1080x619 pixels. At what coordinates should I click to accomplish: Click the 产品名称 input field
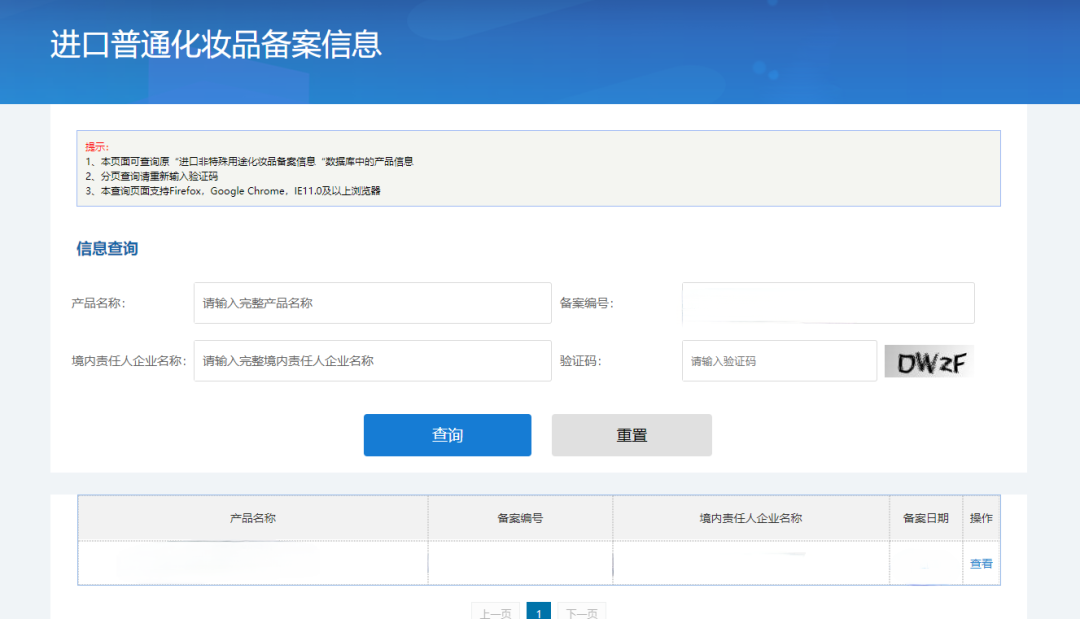[x=372, y=303]
